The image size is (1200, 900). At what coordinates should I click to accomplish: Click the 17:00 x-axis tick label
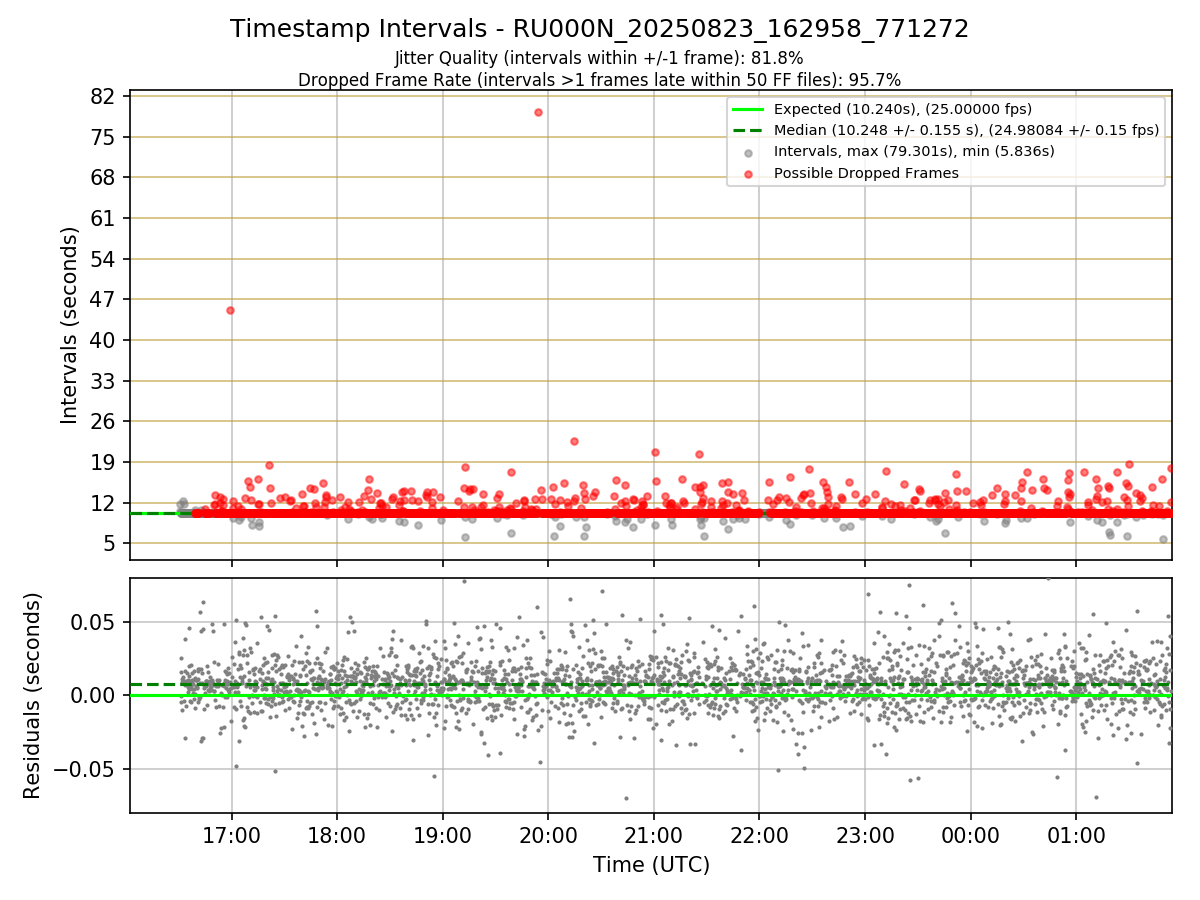coord(232,835)
